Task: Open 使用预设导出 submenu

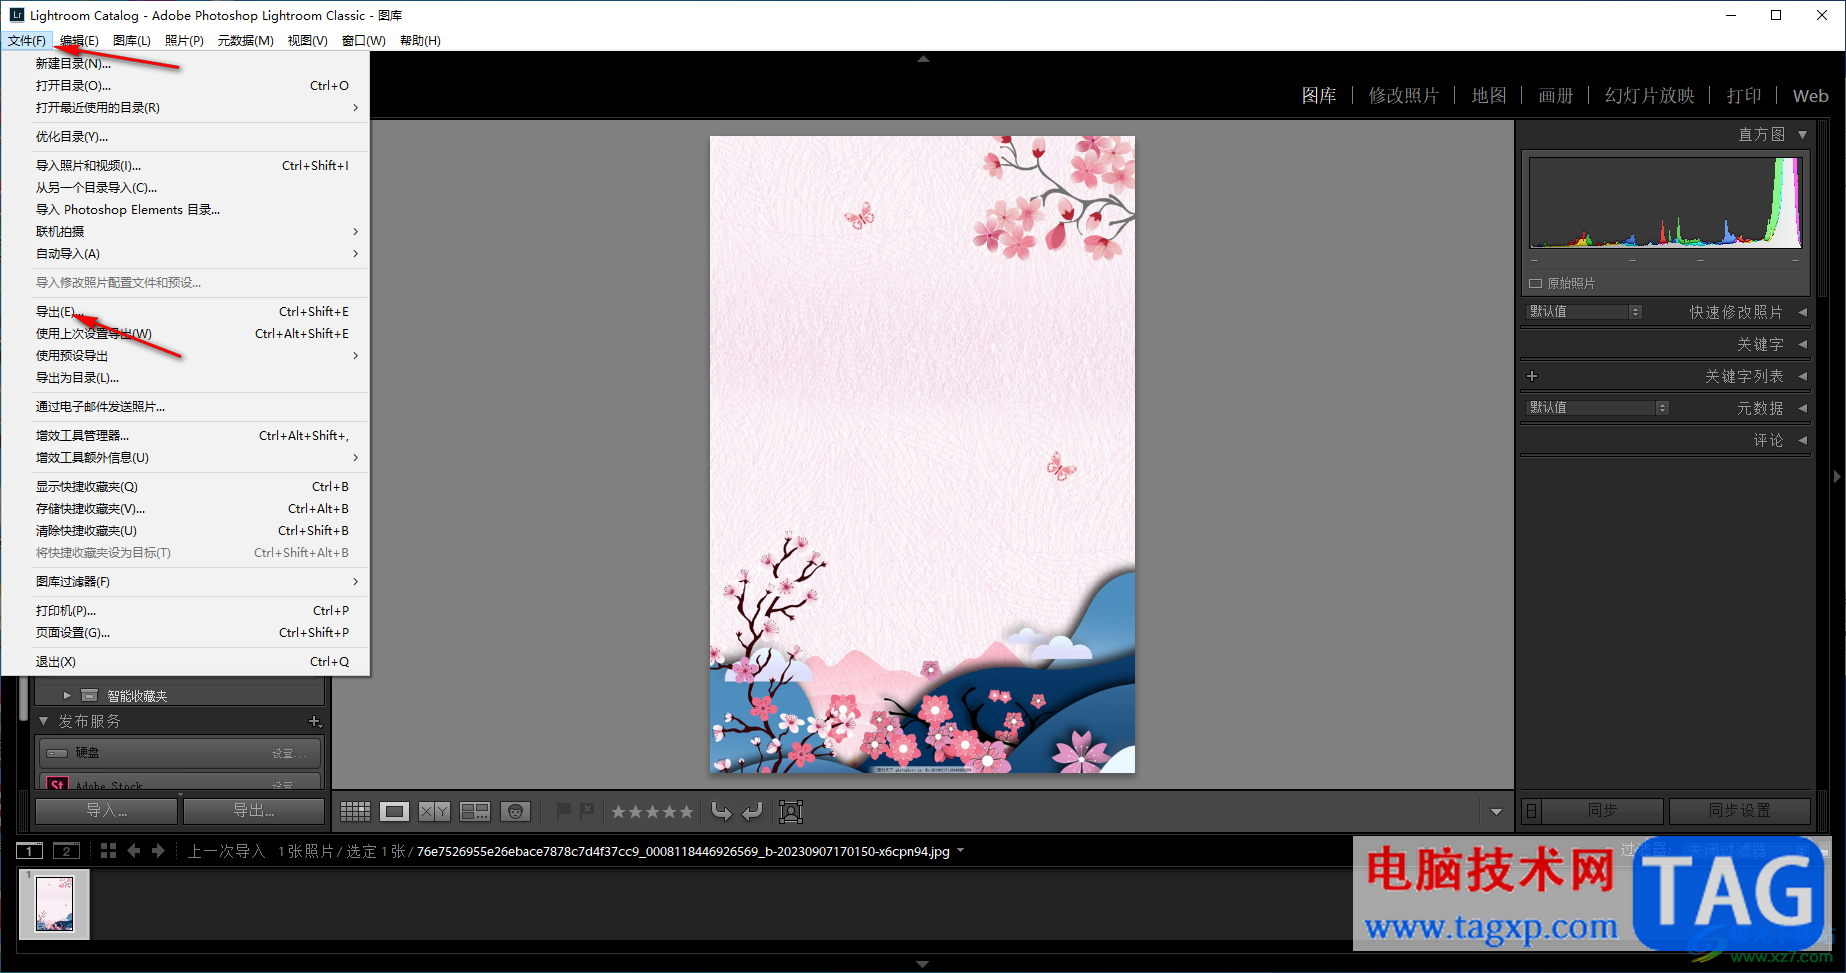Action: click(186, 356)
